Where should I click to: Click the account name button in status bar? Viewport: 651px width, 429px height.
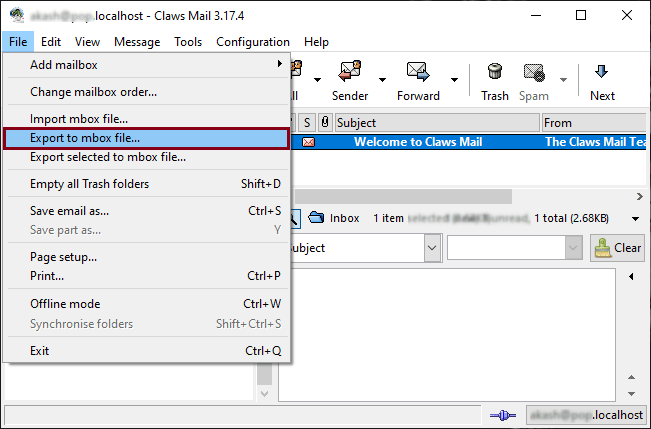tap(586, 415)
